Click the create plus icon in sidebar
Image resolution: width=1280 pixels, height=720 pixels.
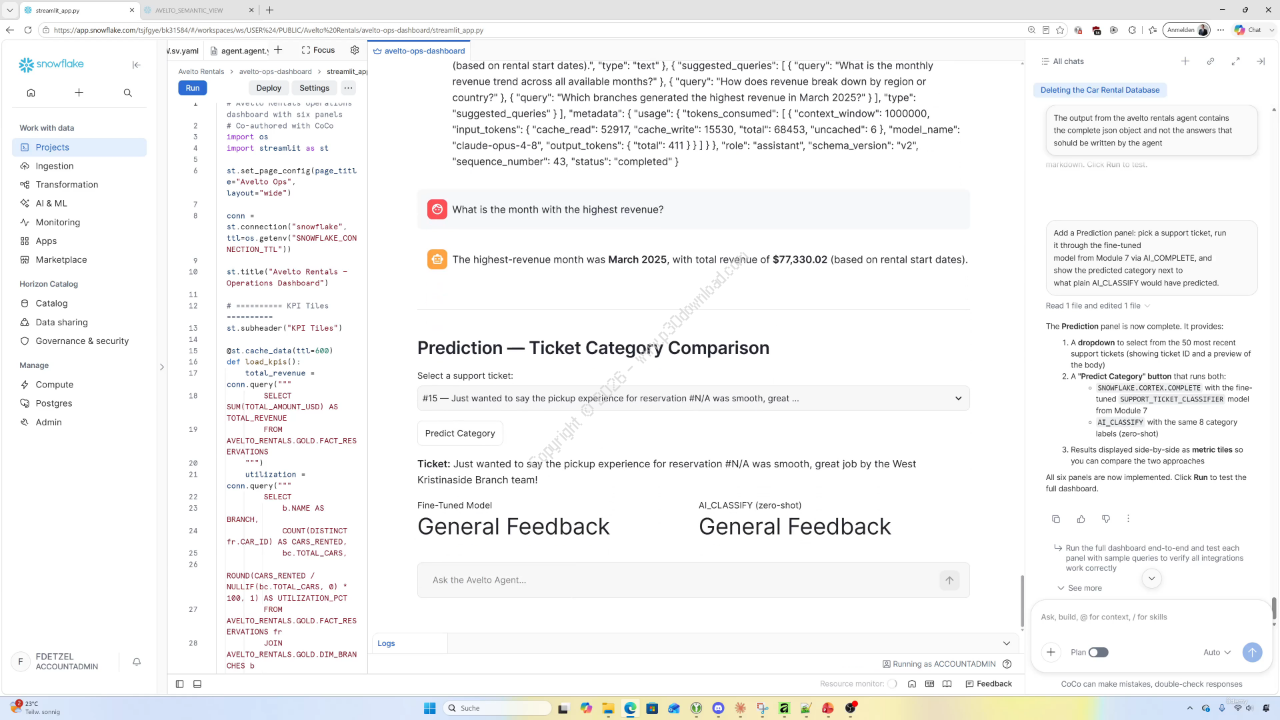(79, 93)
